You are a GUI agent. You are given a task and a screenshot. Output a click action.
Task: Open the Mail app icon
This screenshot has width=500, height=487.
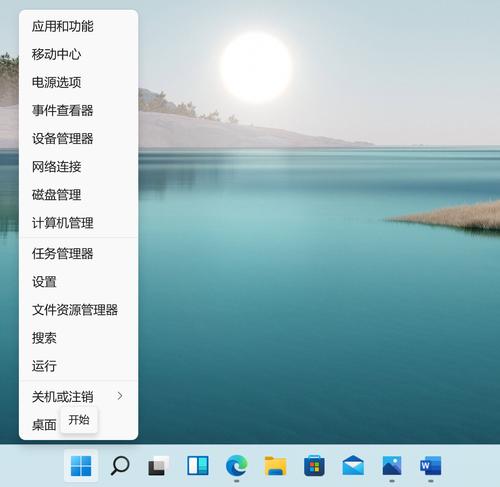(353, 466)
